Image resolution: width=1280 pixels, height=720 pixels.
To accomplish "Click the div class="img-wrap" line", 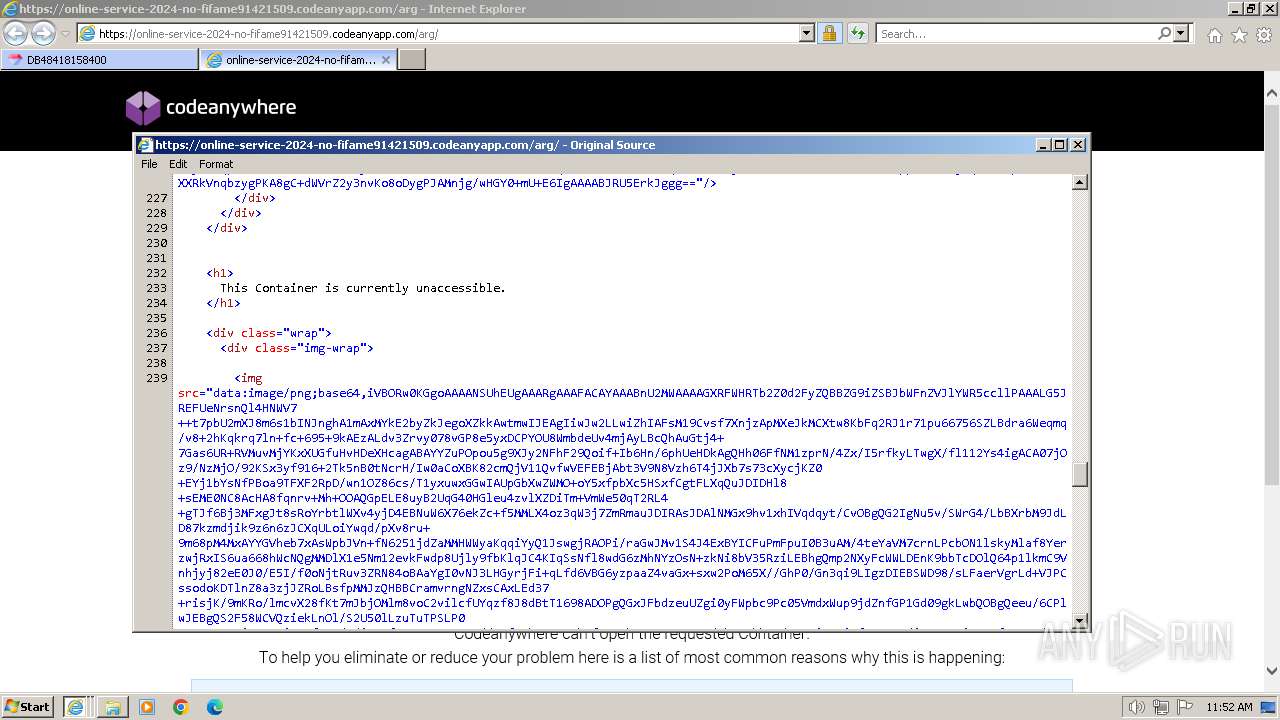I will (x=297, y=348).
